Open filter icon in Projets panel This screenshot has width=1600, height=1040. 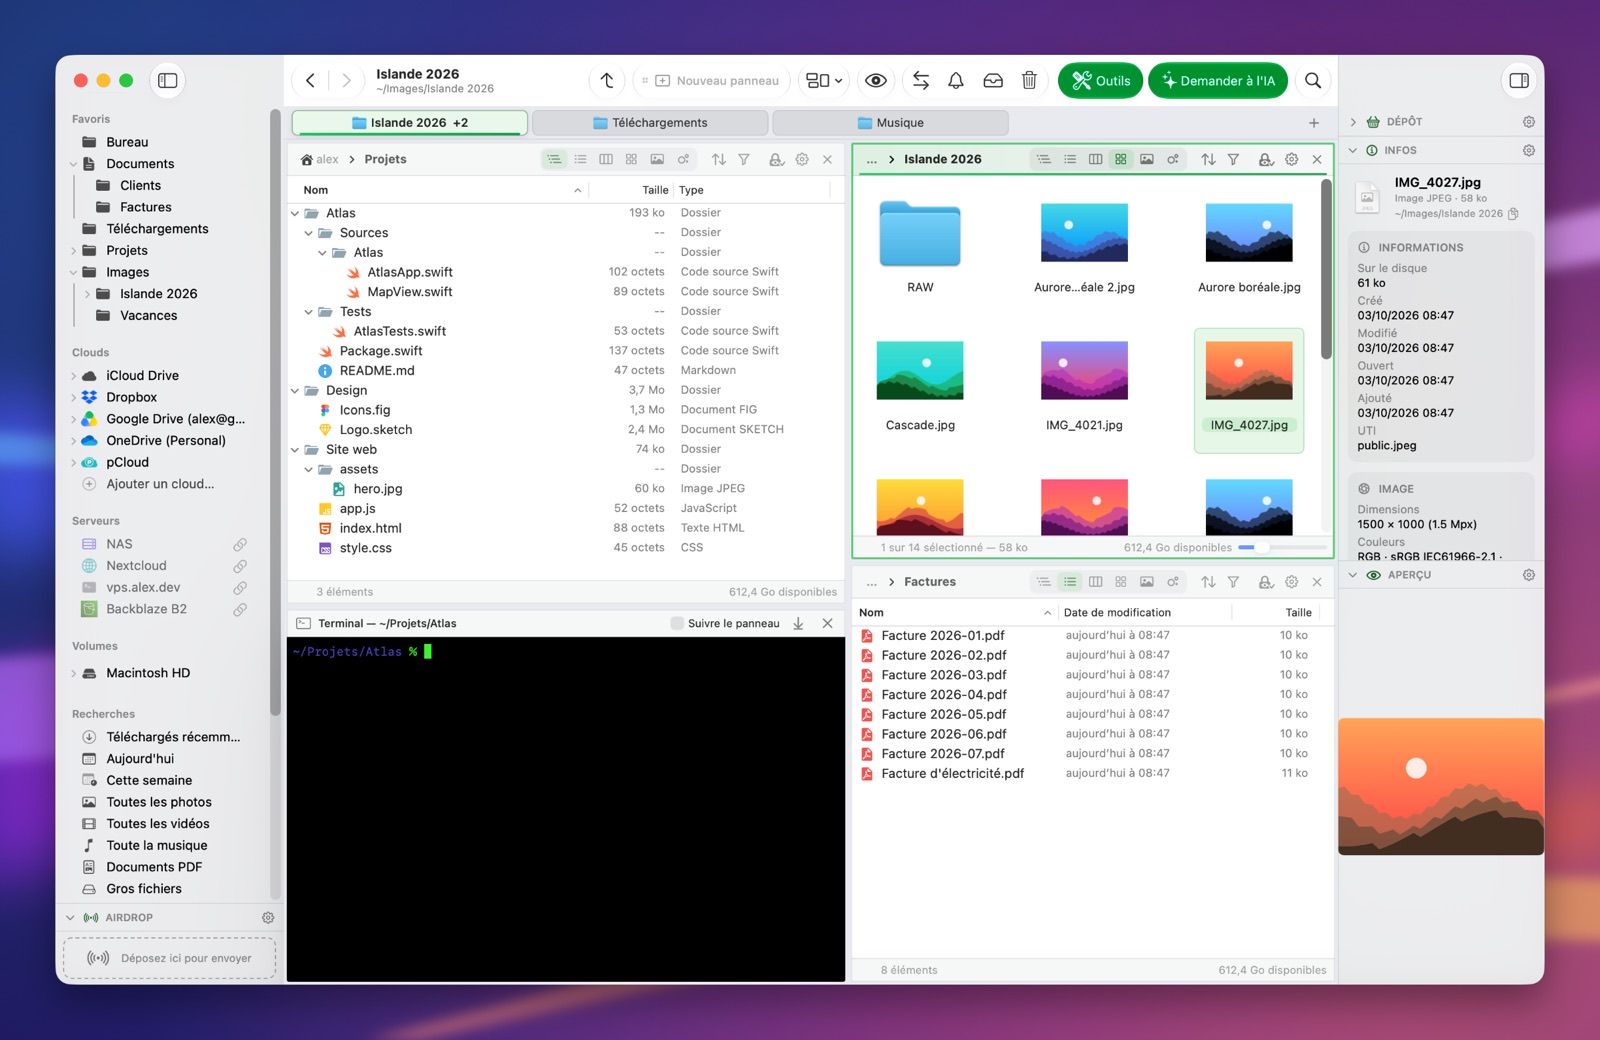[744, 160]
